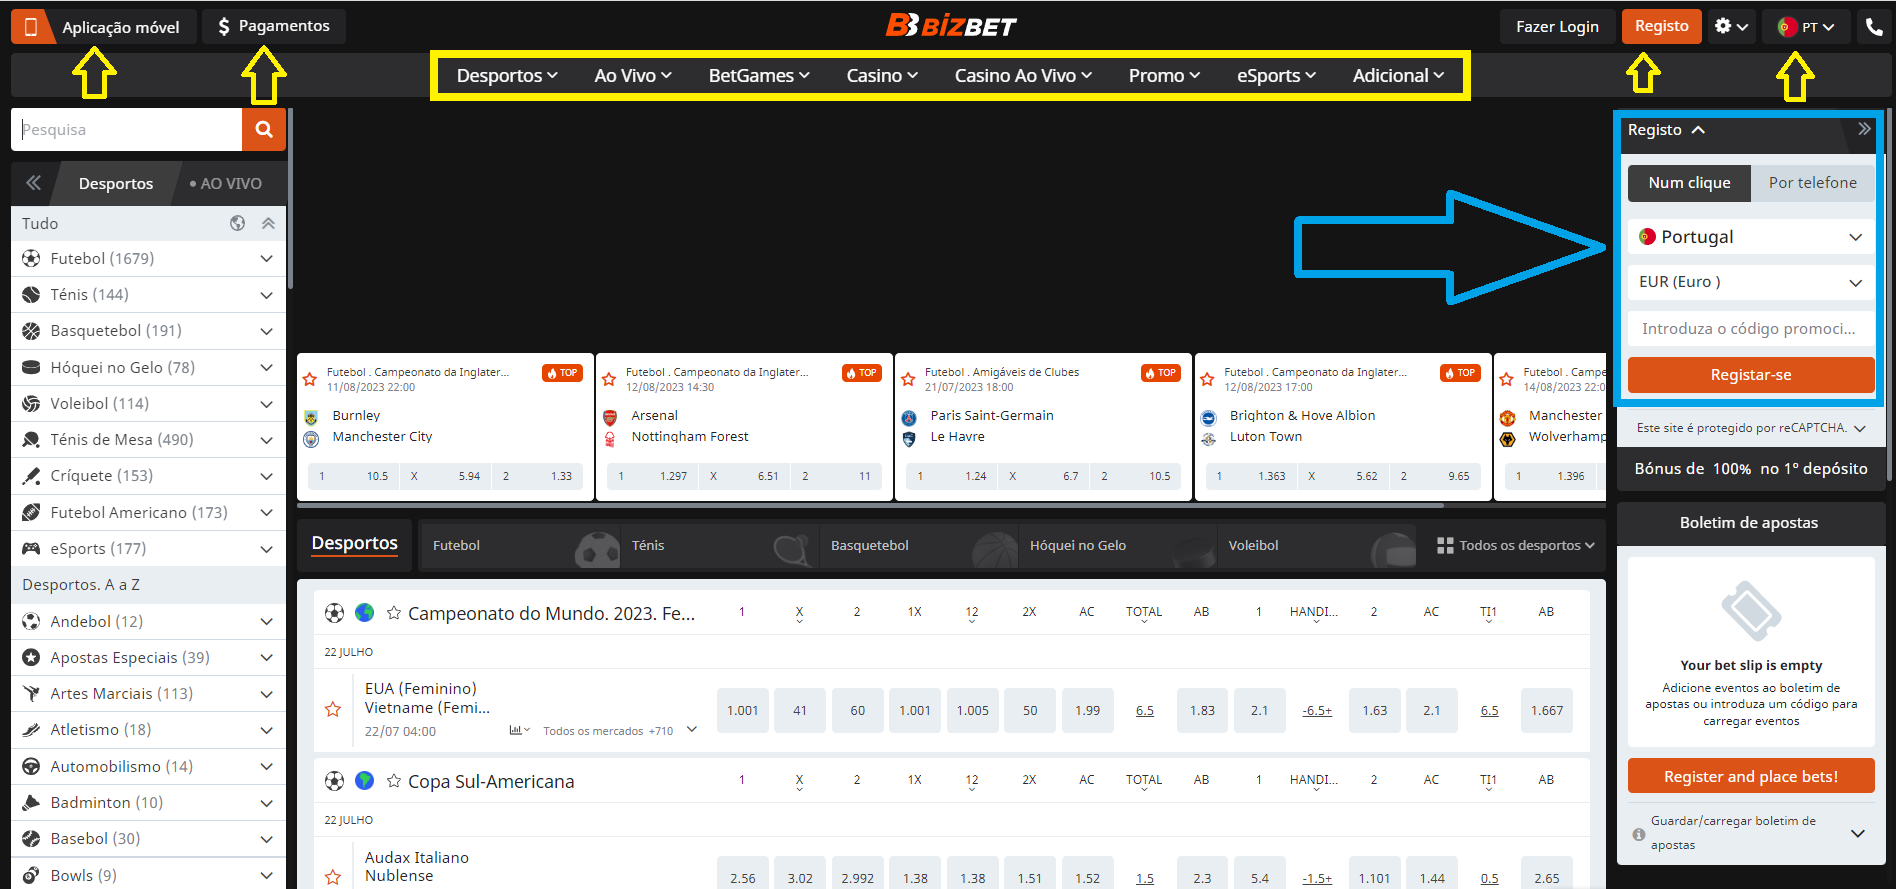
Task: Click Registar-se button
Action: [1750, 375]
